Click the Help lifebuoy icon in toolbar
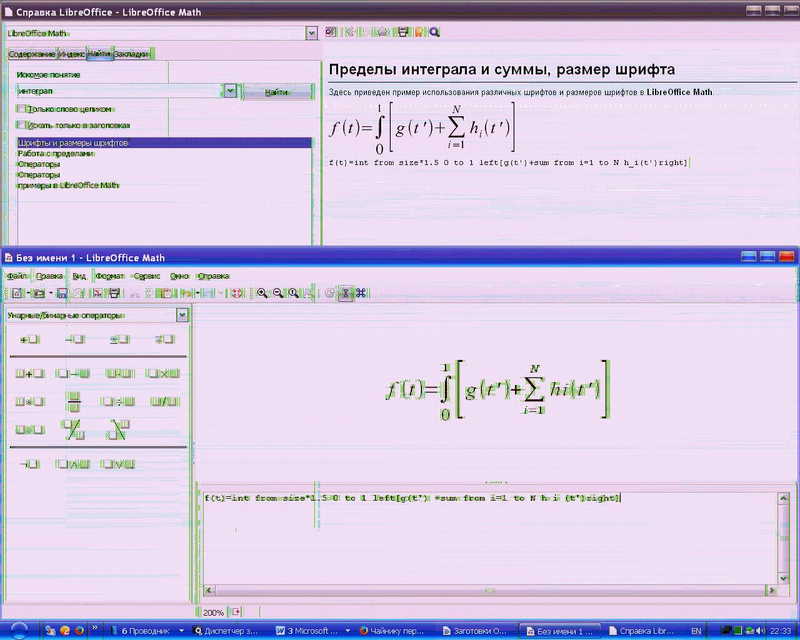This screenshot has height=640, width=800. coord(238,293)
